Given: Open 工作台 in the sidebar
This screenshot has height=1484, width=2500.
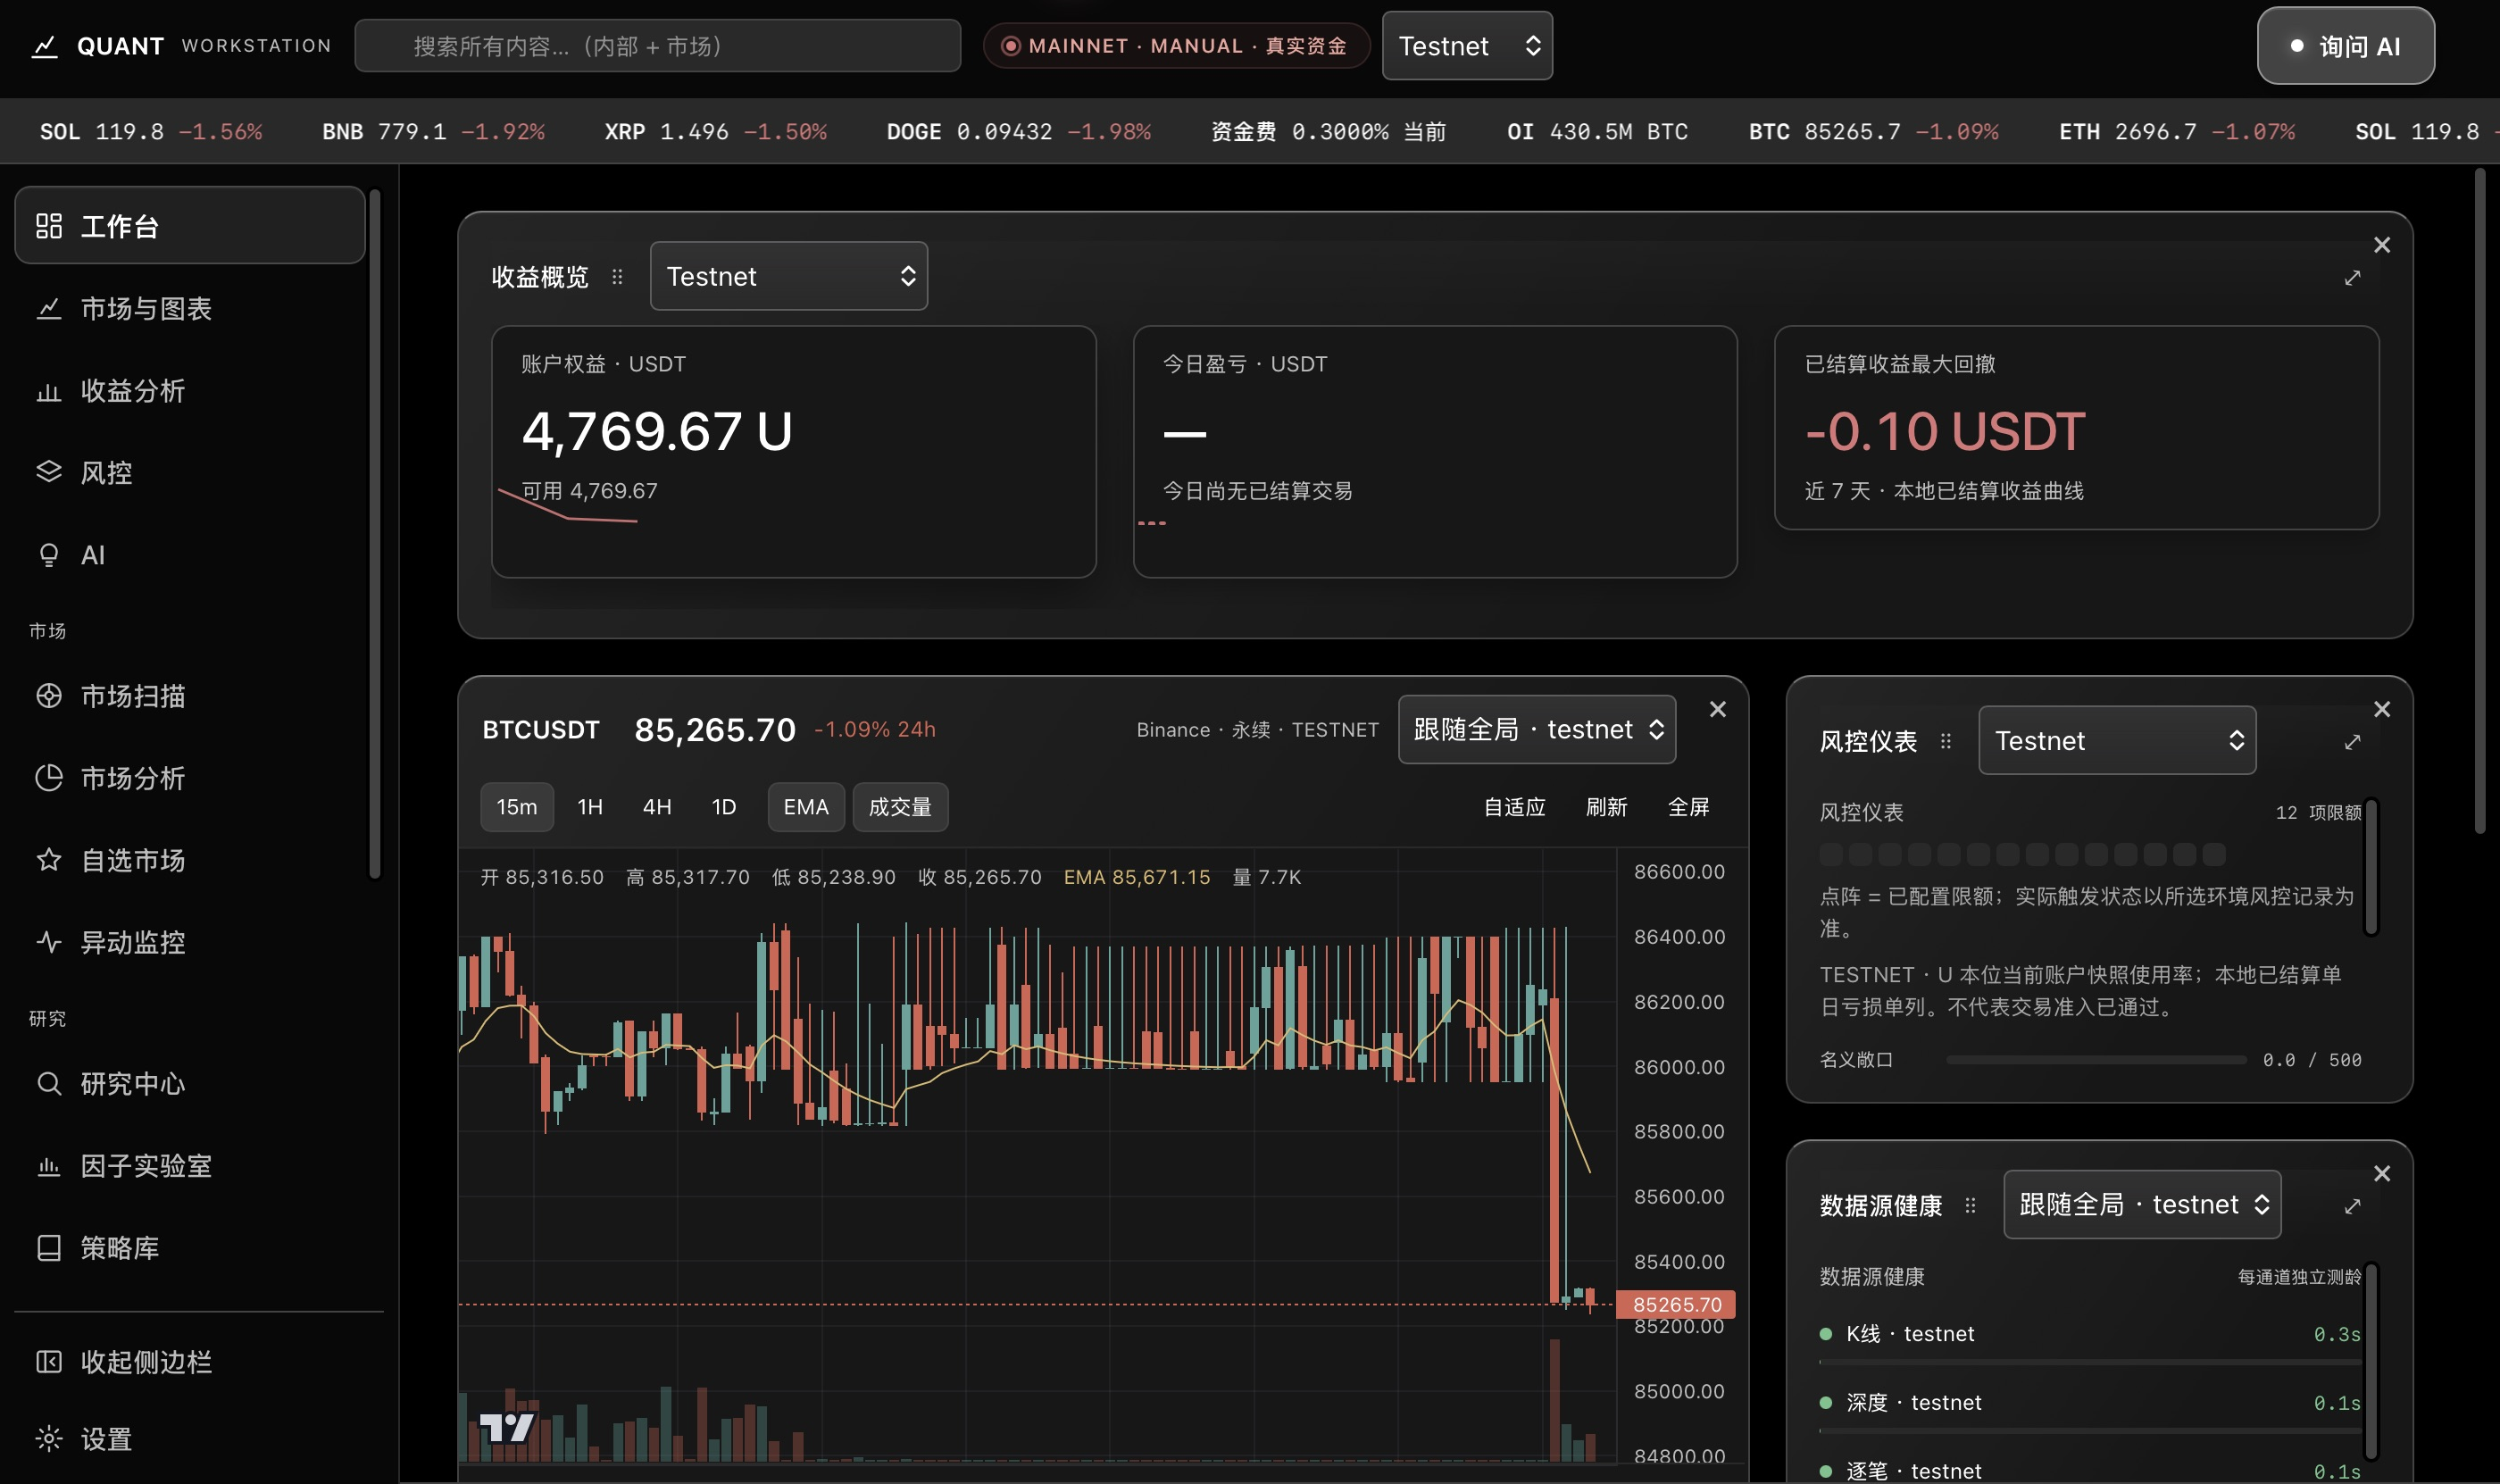Looking at the screenshot, I should pos(190,226).
